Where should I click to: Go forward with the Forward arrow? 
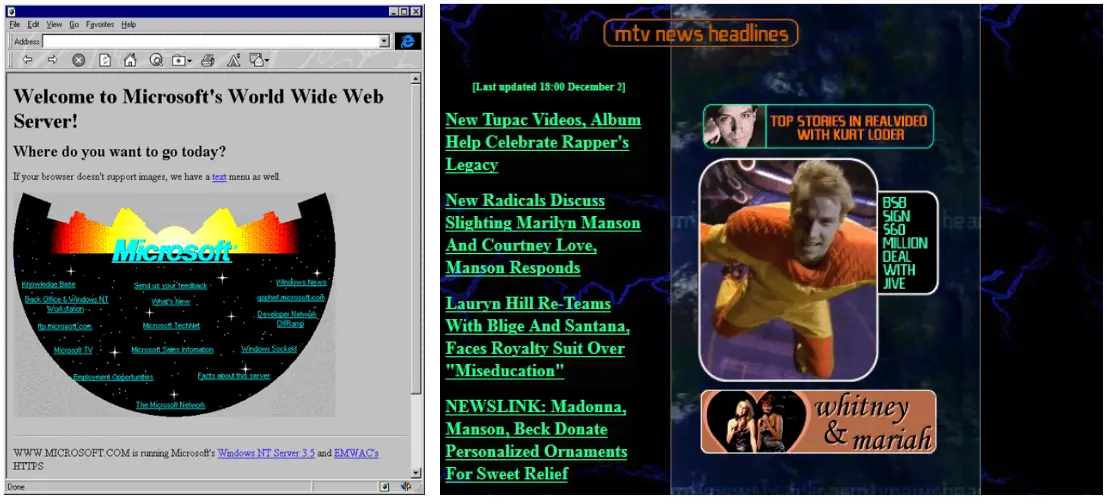pyautogui.click(x=52, y=60)
